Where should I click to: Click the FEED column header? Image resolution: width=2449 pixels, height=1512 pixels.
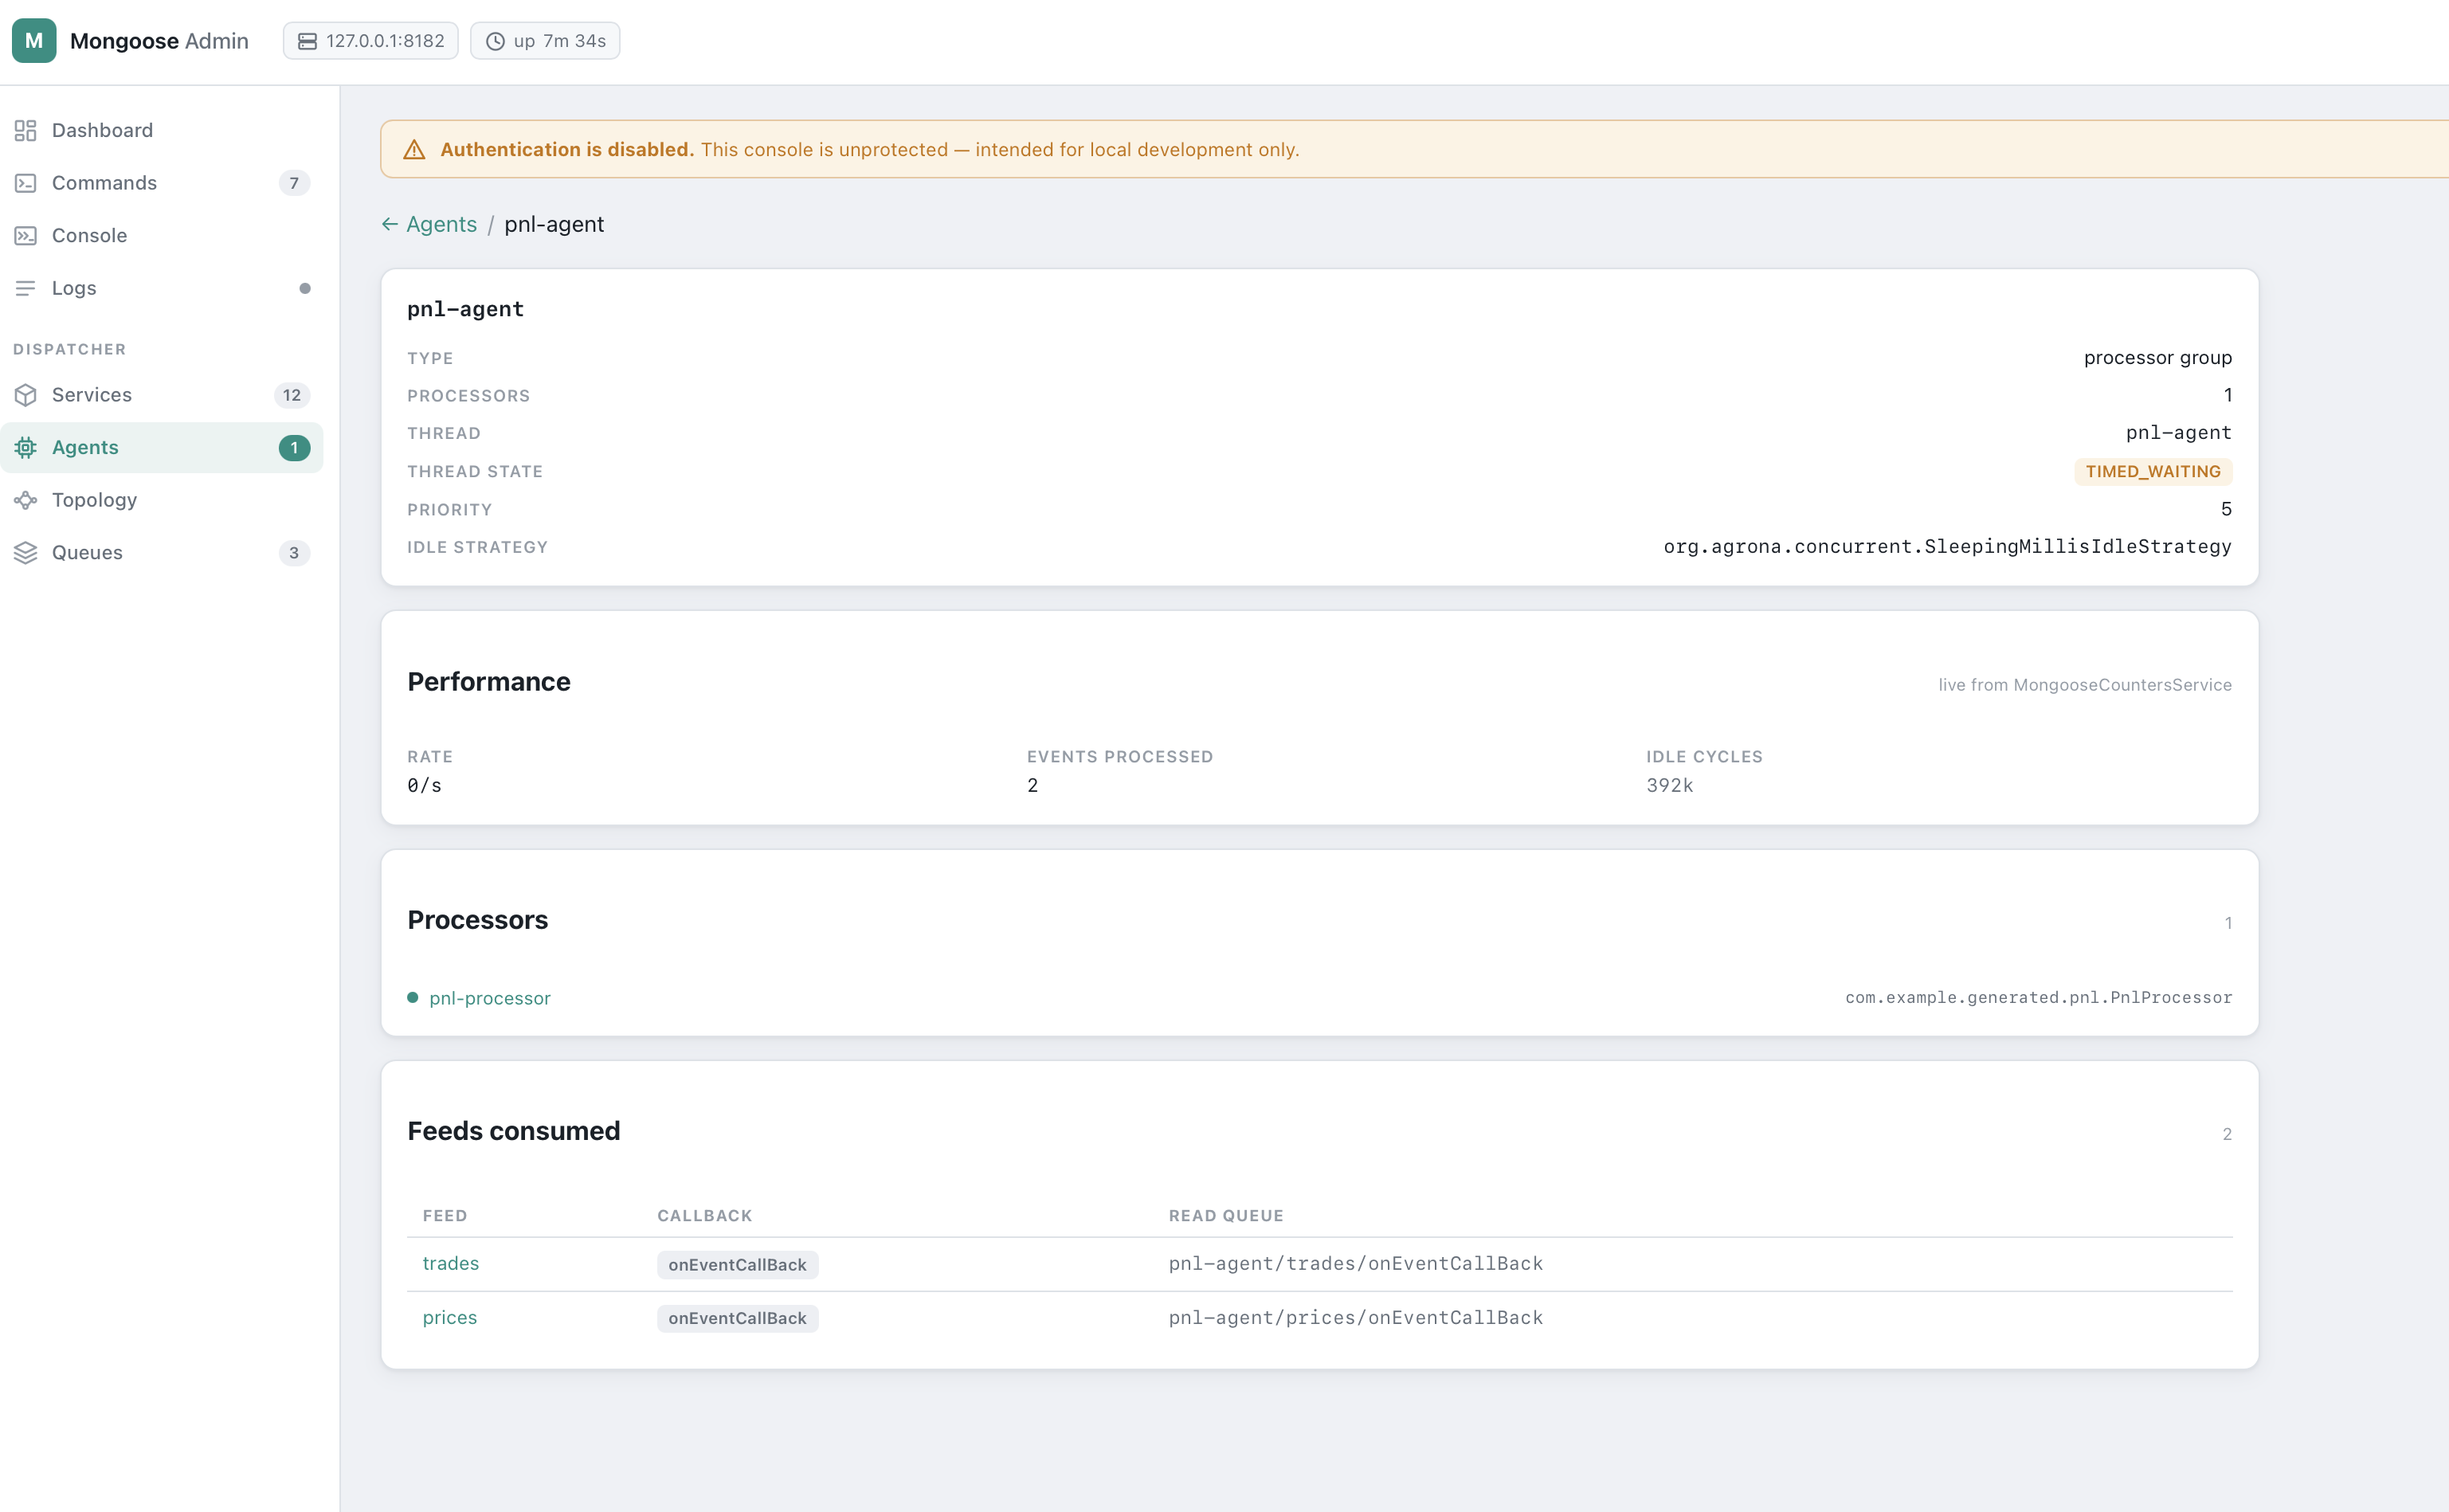(445, 1215)
